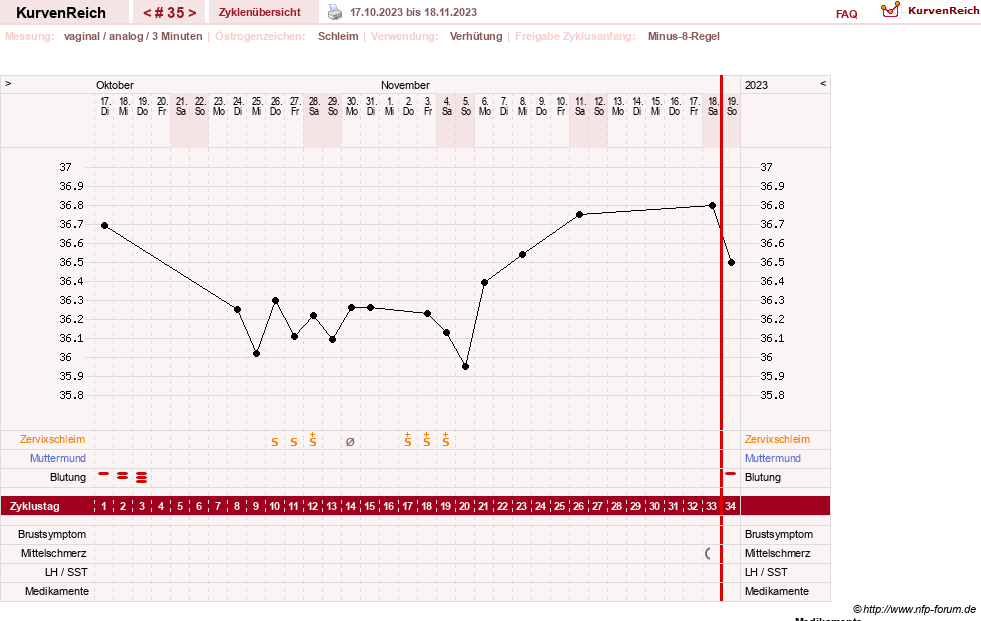This screenshot has width=981, height=621.
Task: Click the Zyklustag row label
Action: [x=34, y=506]
